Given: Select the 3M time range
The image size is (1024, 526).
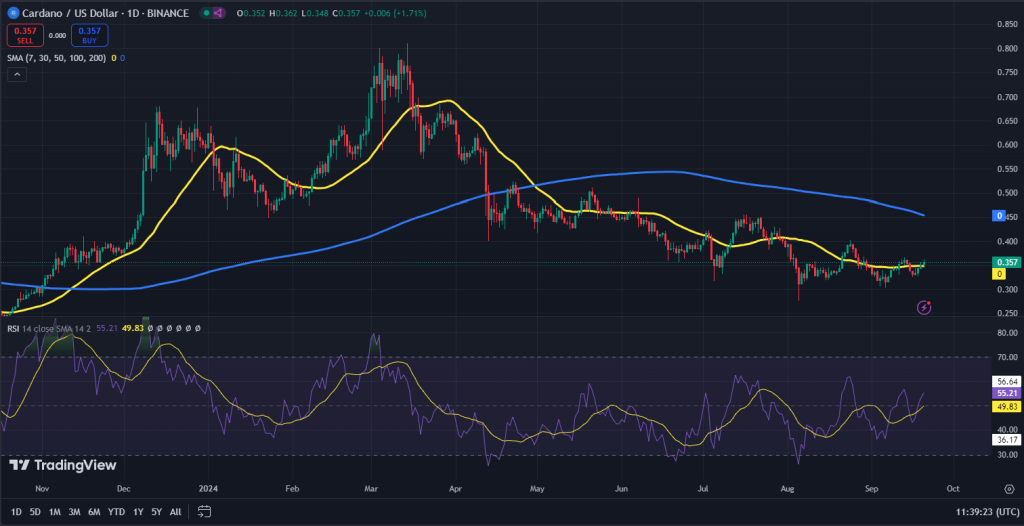Looking at the screenshot, I should point(74,512).
